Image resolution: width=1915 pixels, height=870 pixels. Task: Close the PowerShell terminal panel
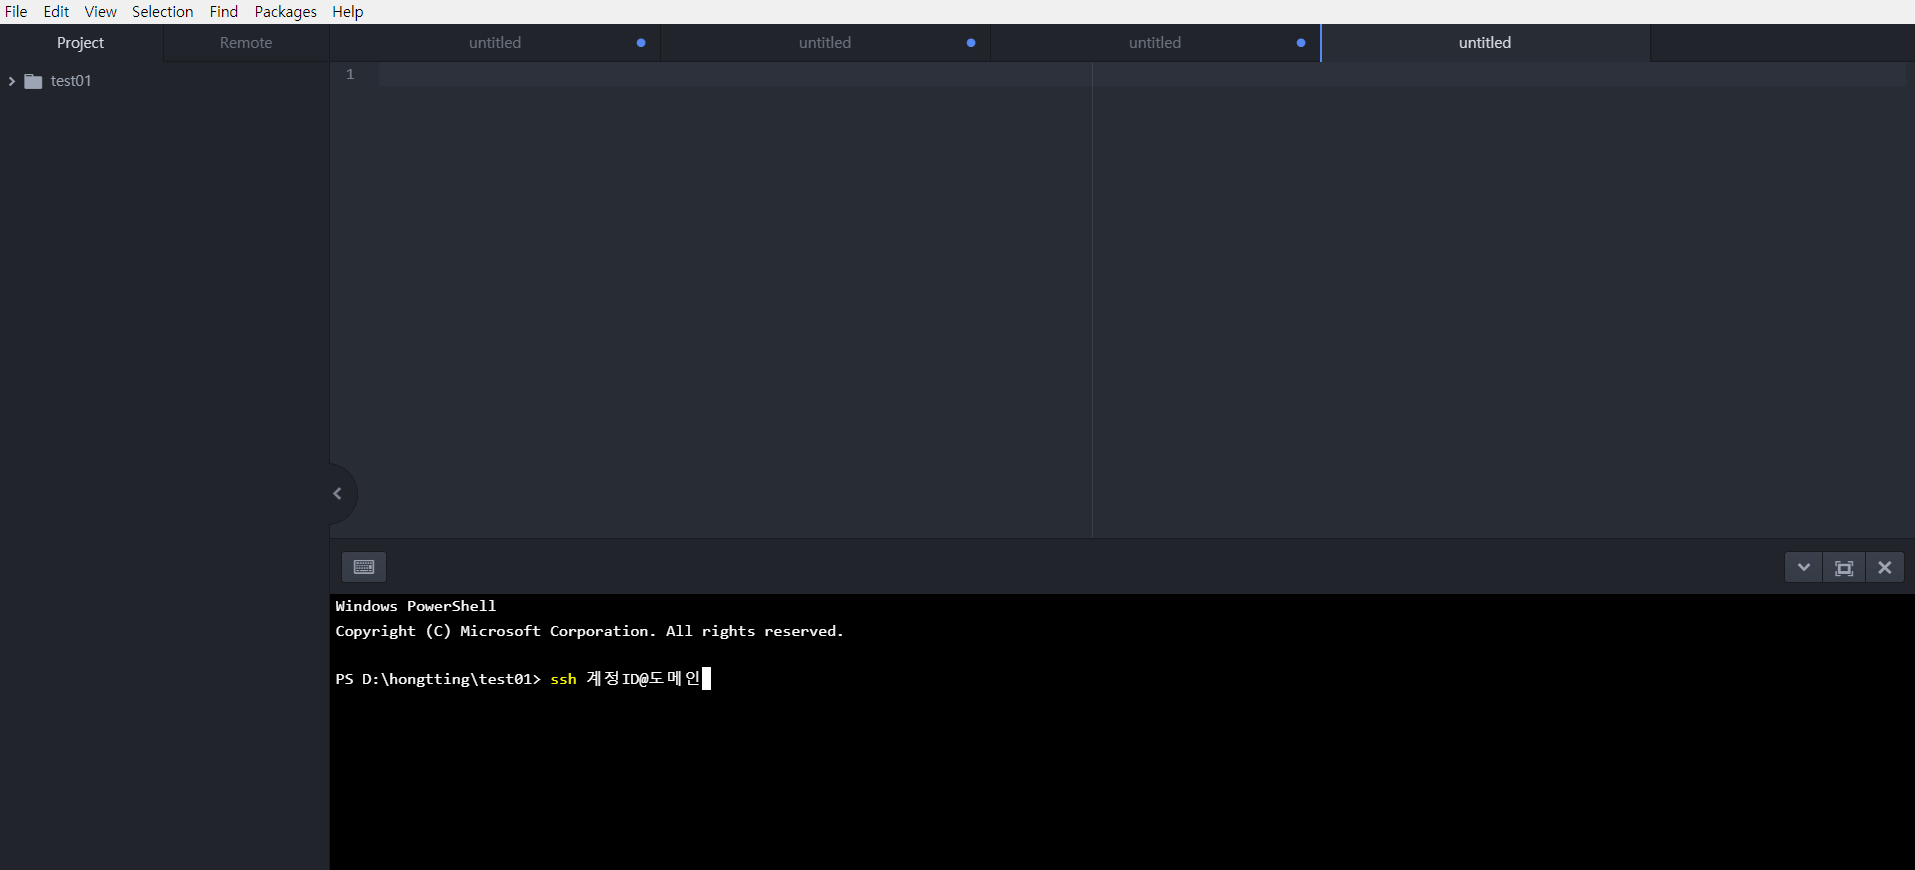point(1885,567)
